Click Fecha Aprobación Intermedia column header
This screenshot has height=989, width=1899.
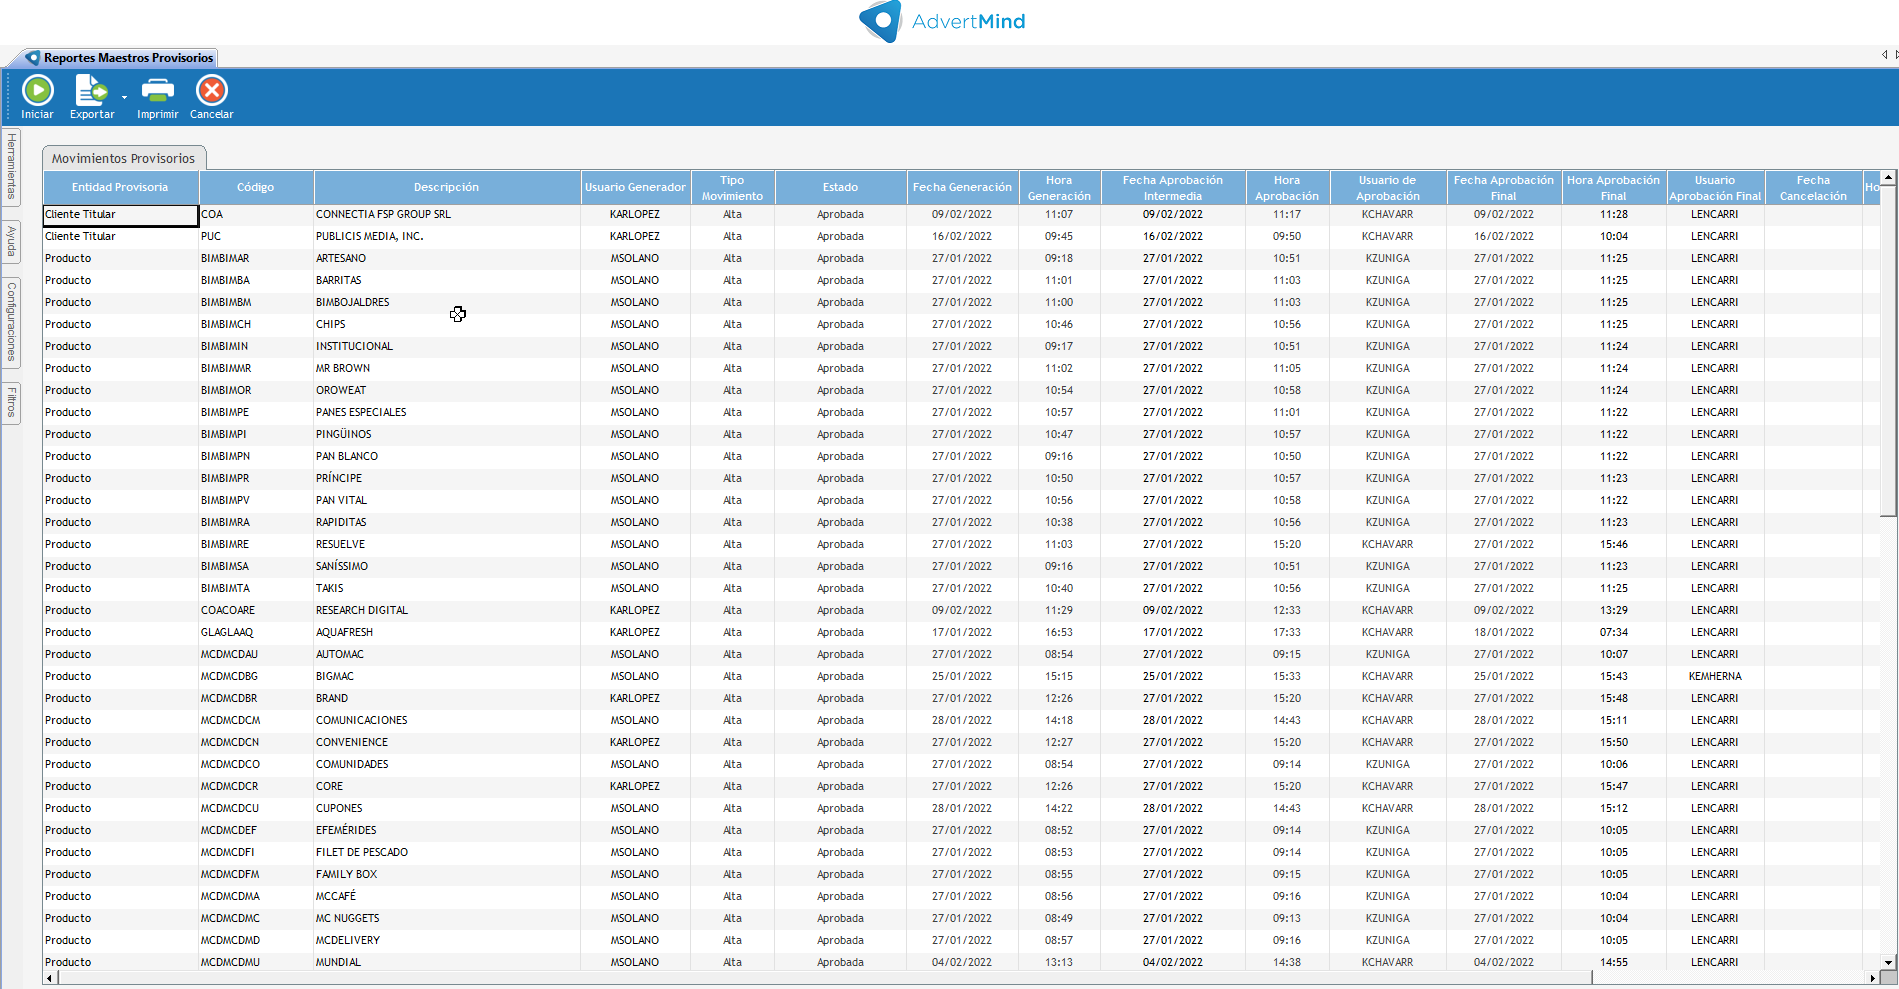[x=1173, y=187]
